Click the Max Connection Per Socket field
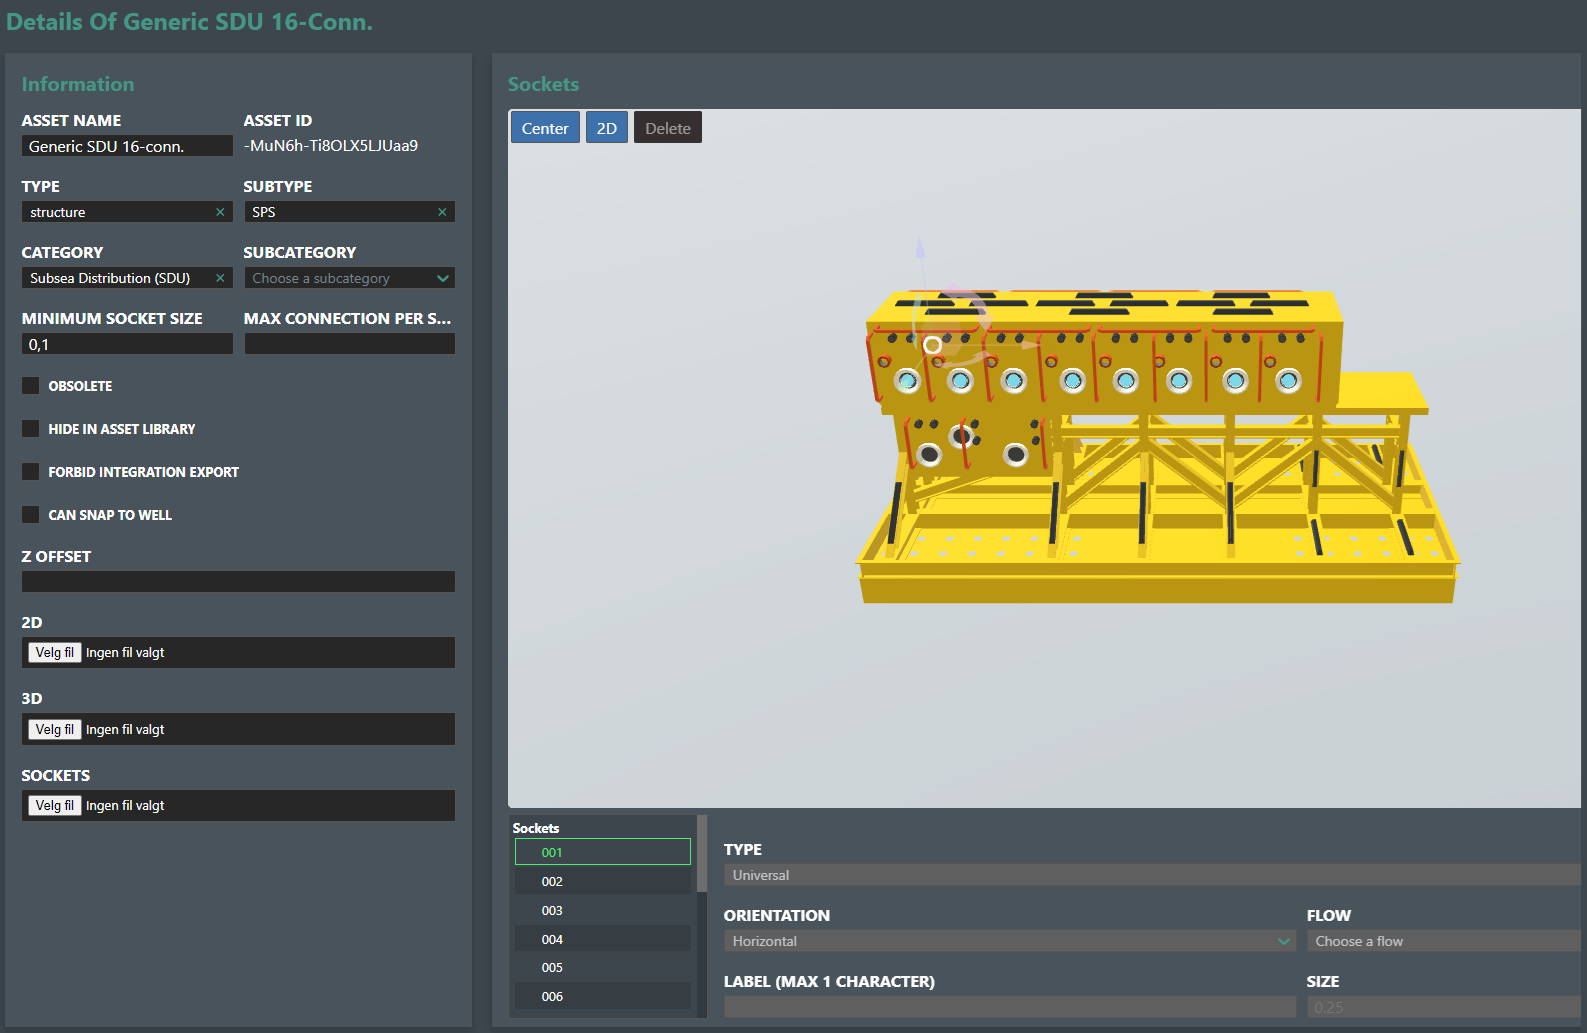Screen dimensions: 1587x1033 [x=349, y=344]
